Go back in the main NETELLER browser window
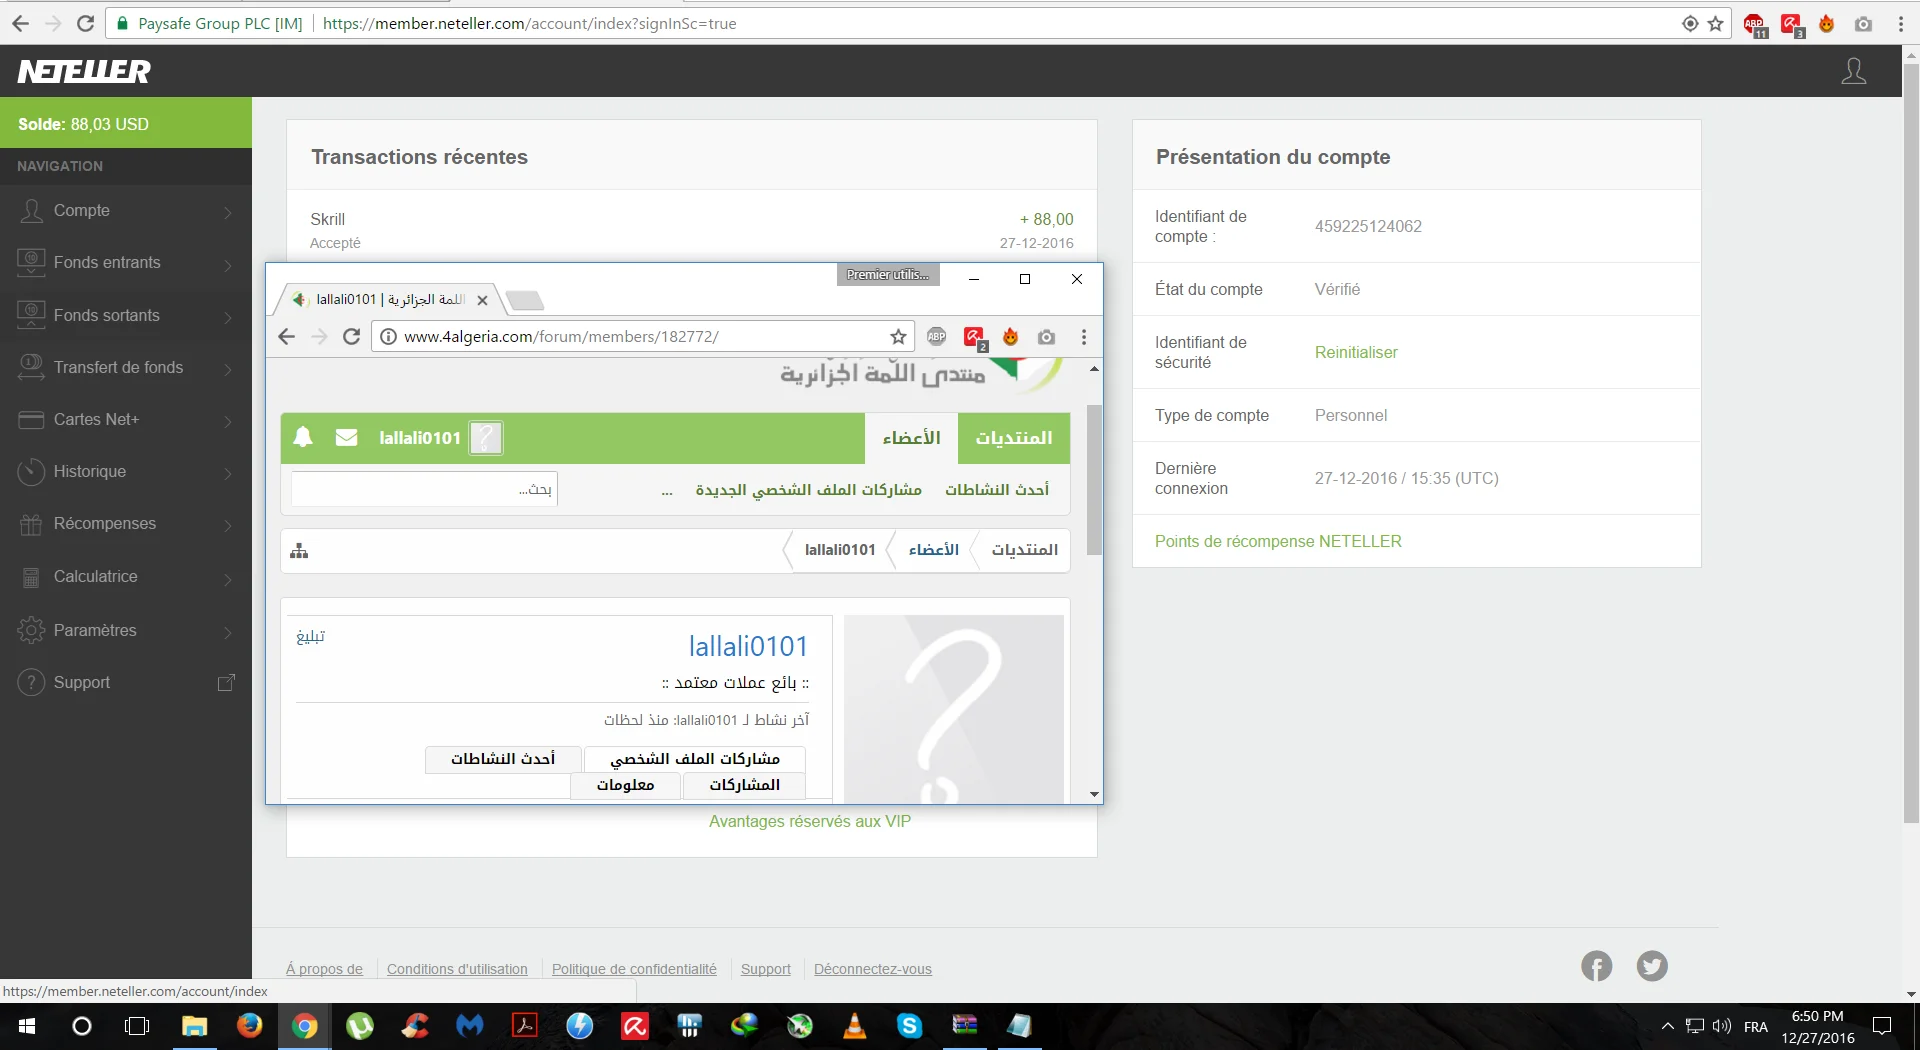 pos(20,23)
